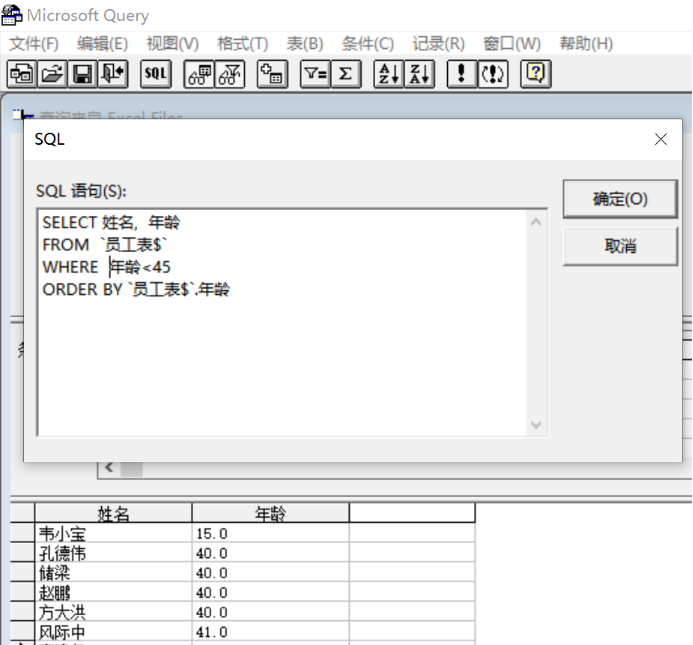Click the WHERE 年龄<45 line
Viewport: 693px width, 645px height.
pos(107,267)
